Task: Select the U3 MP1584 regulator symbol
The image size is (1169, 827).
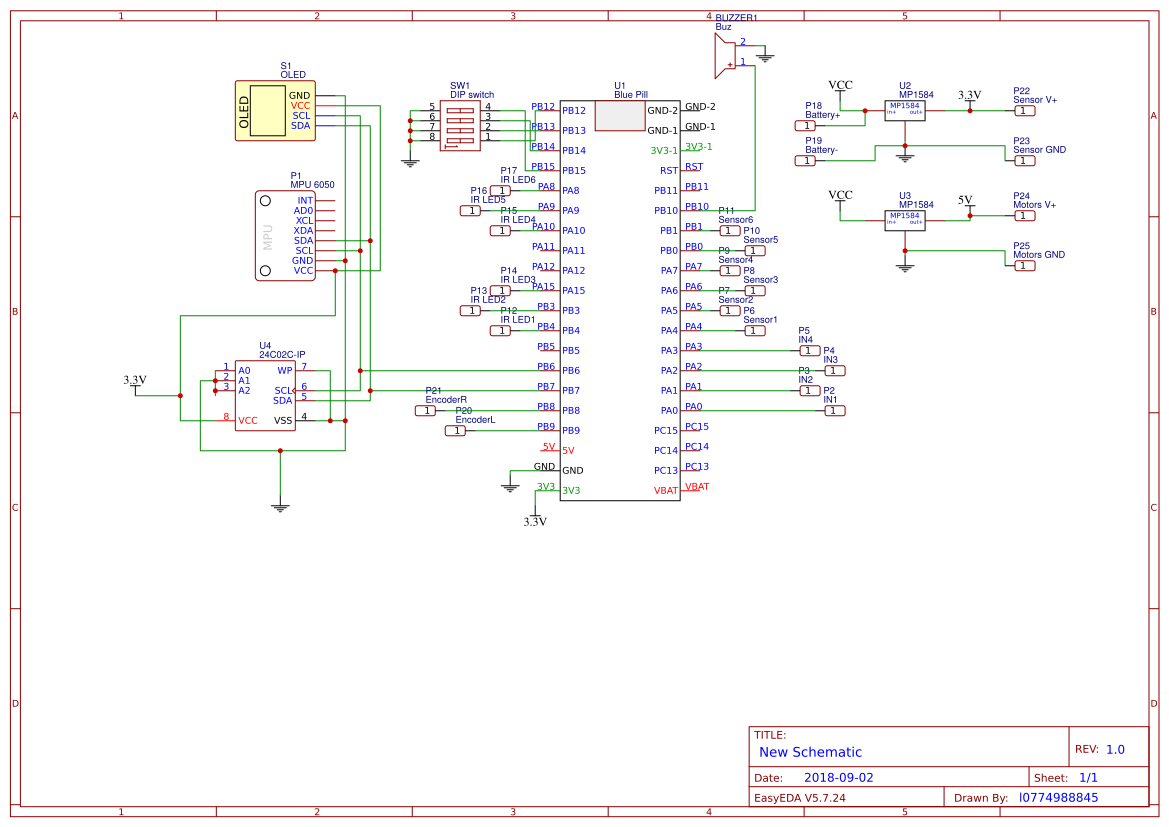Action: pos(903,218)
